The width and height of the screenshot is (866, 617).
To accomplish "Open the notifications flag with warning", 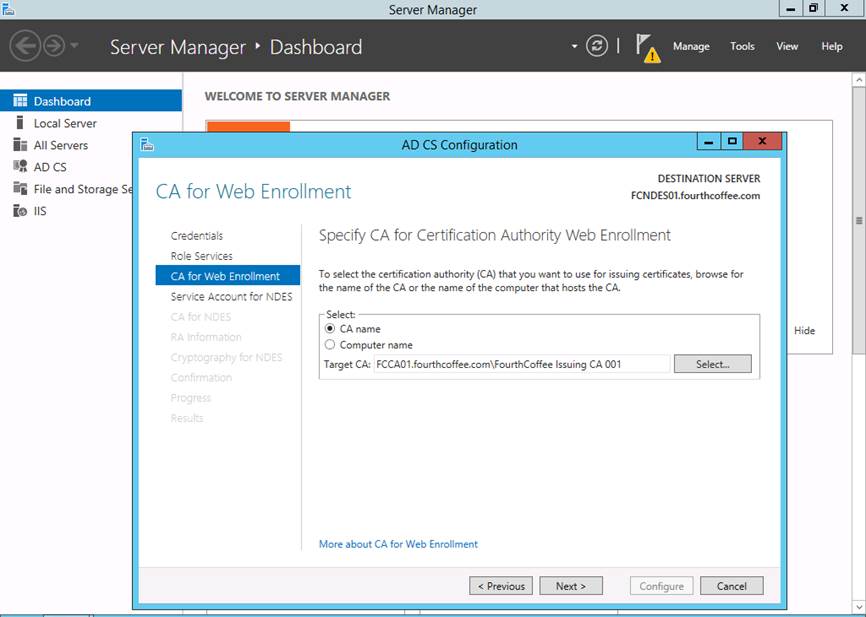I will (x=647, y=47).
